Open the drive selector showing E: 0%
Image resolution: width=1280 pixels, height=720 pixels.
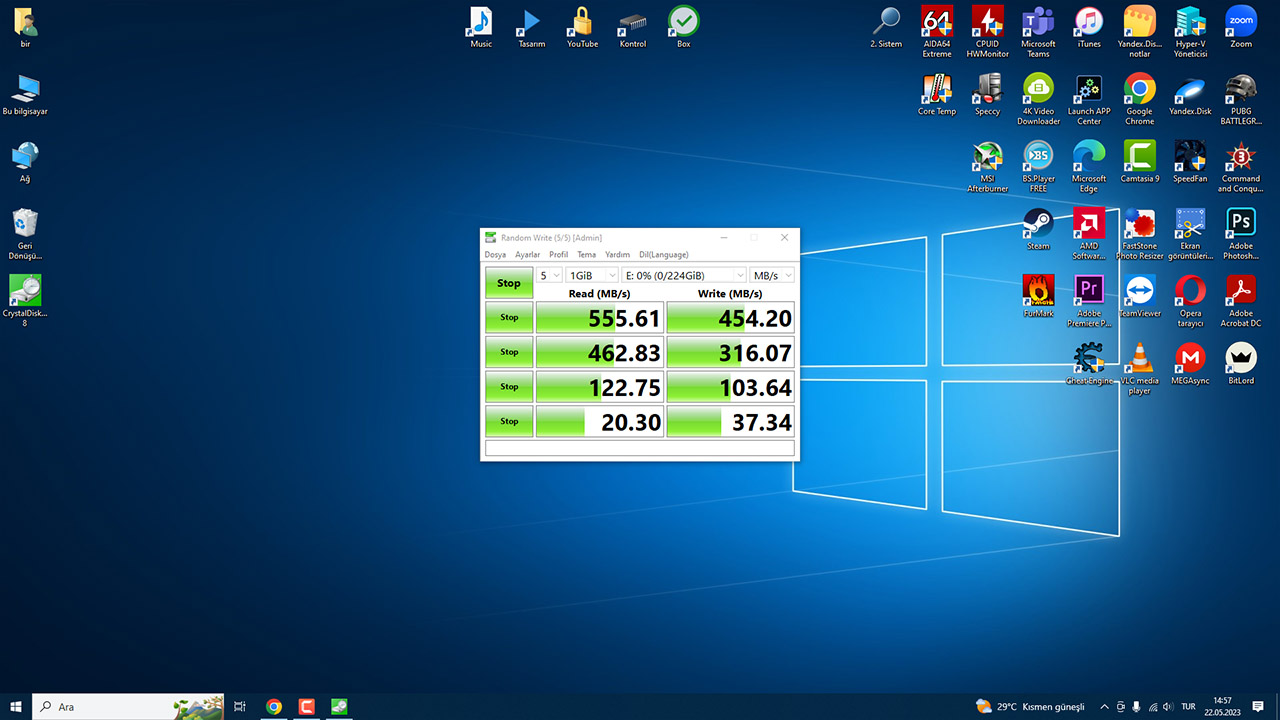point(684,276)
